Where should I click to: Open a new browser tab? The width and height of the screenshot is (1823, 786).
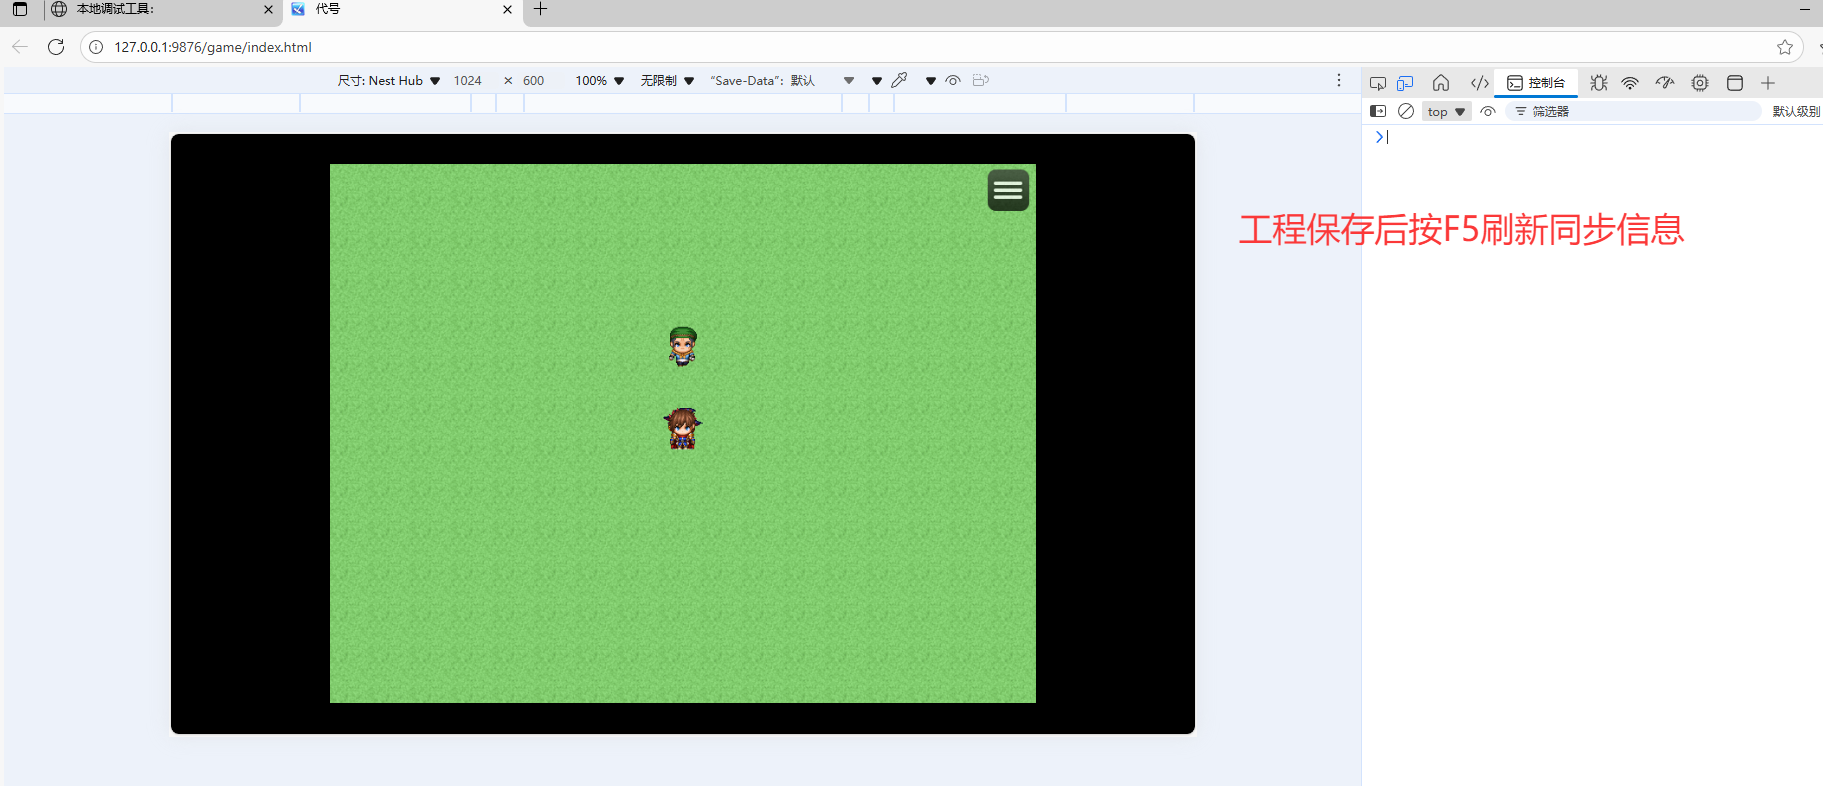coord(540,9)
